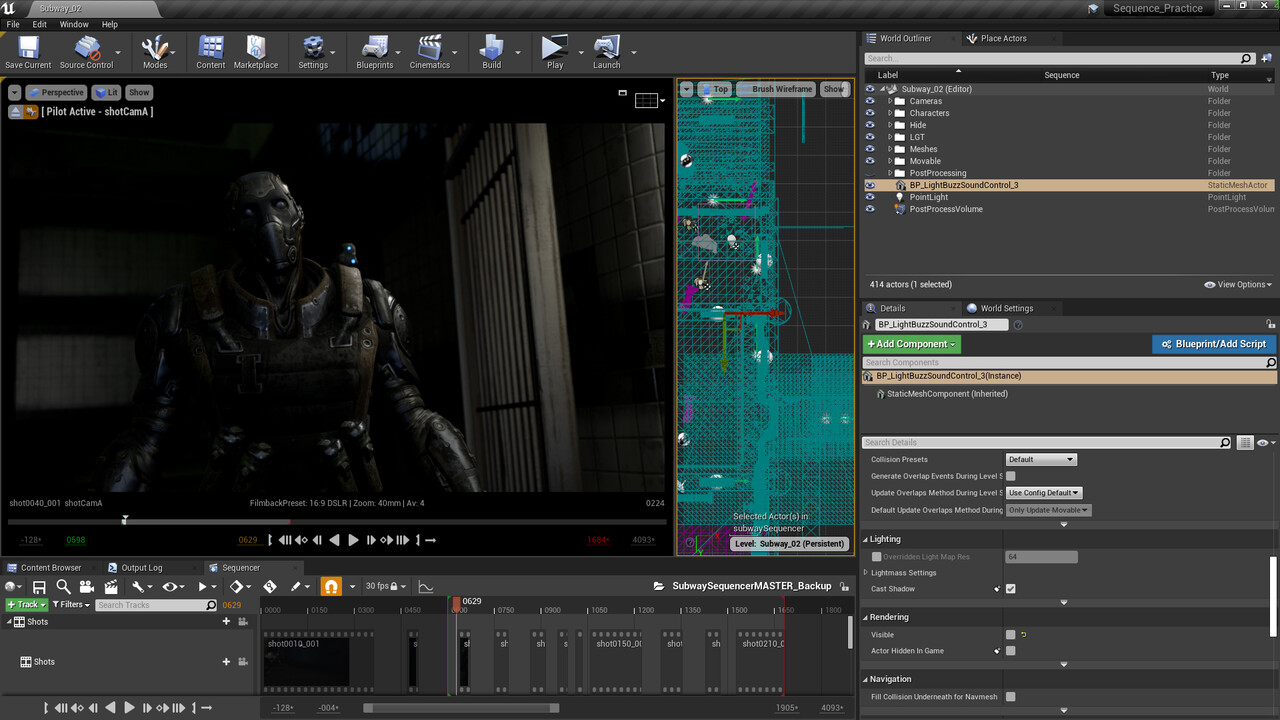Expand the Lightmass Settings section
Viewport: 1280px width, 720px height.
[866, 573]
